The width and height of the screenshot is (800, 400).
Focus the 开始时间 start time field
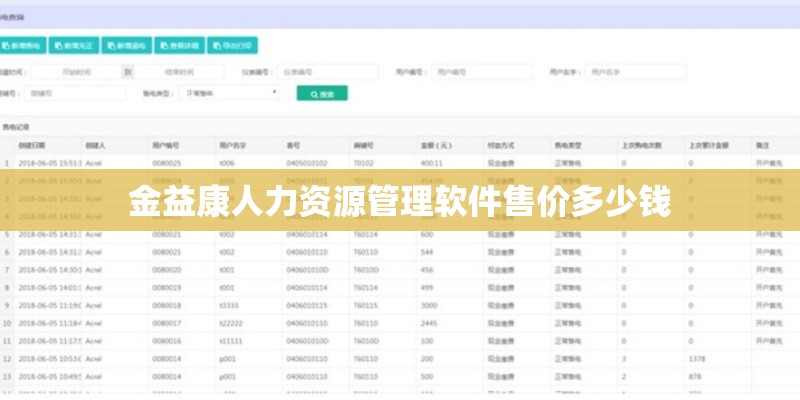click(76, 72)
